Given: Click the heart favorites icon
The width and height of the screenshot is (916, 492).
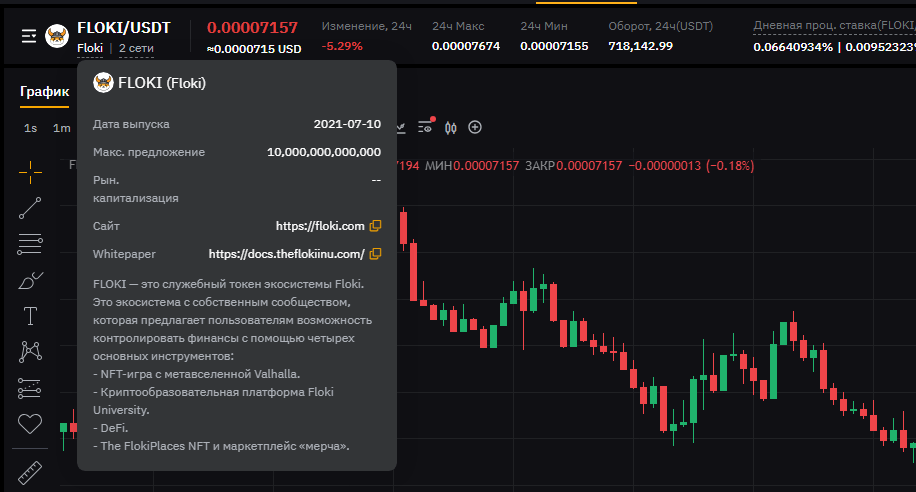Looking at the screenshot, I should pyautogui.click(x=30, y=424).
